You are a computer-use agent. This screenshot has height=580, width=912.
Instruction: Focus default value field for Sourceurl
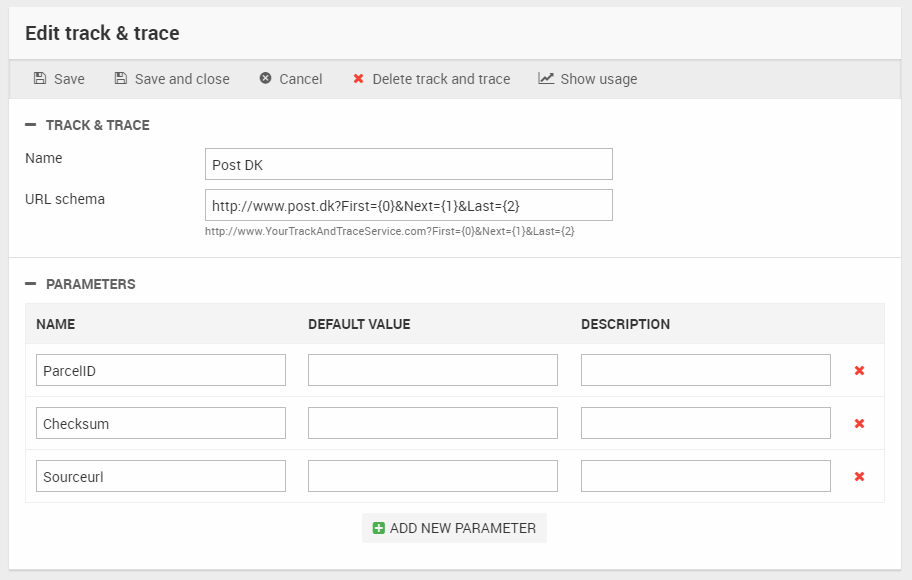pyautogui.click(x=432, y=476)
